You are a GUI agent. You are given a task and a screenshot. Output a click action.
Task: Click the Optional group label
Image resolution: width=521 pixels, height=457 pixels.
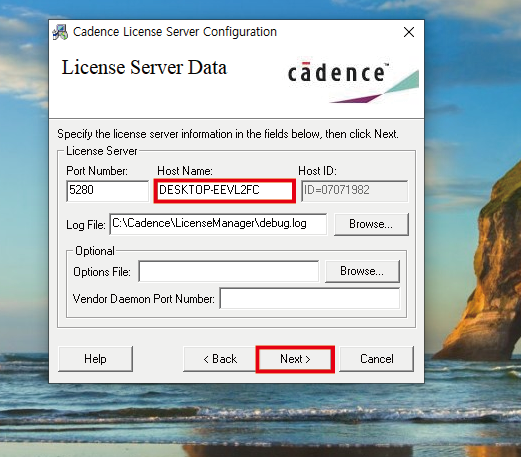(95, 251)
